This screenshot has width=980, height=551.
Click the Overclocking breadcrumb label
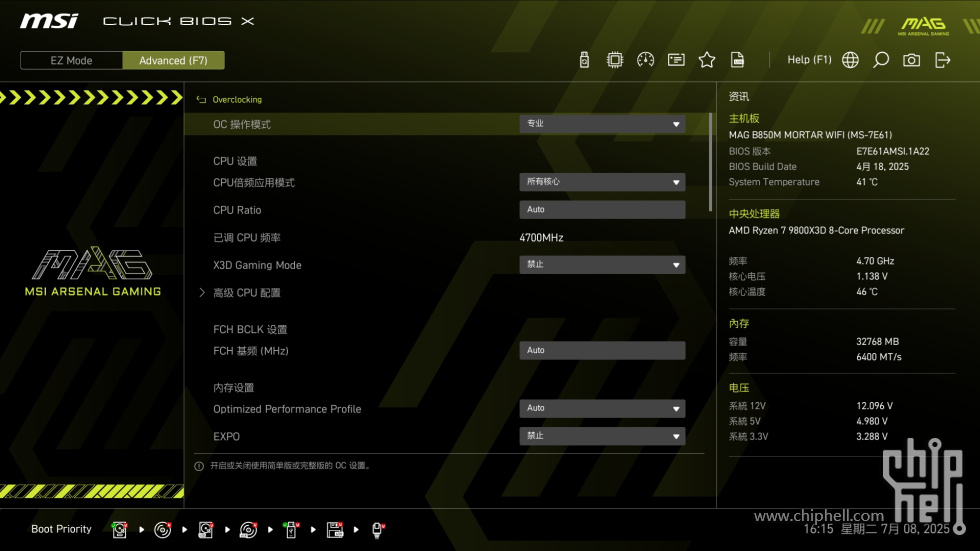click(237, 99)
